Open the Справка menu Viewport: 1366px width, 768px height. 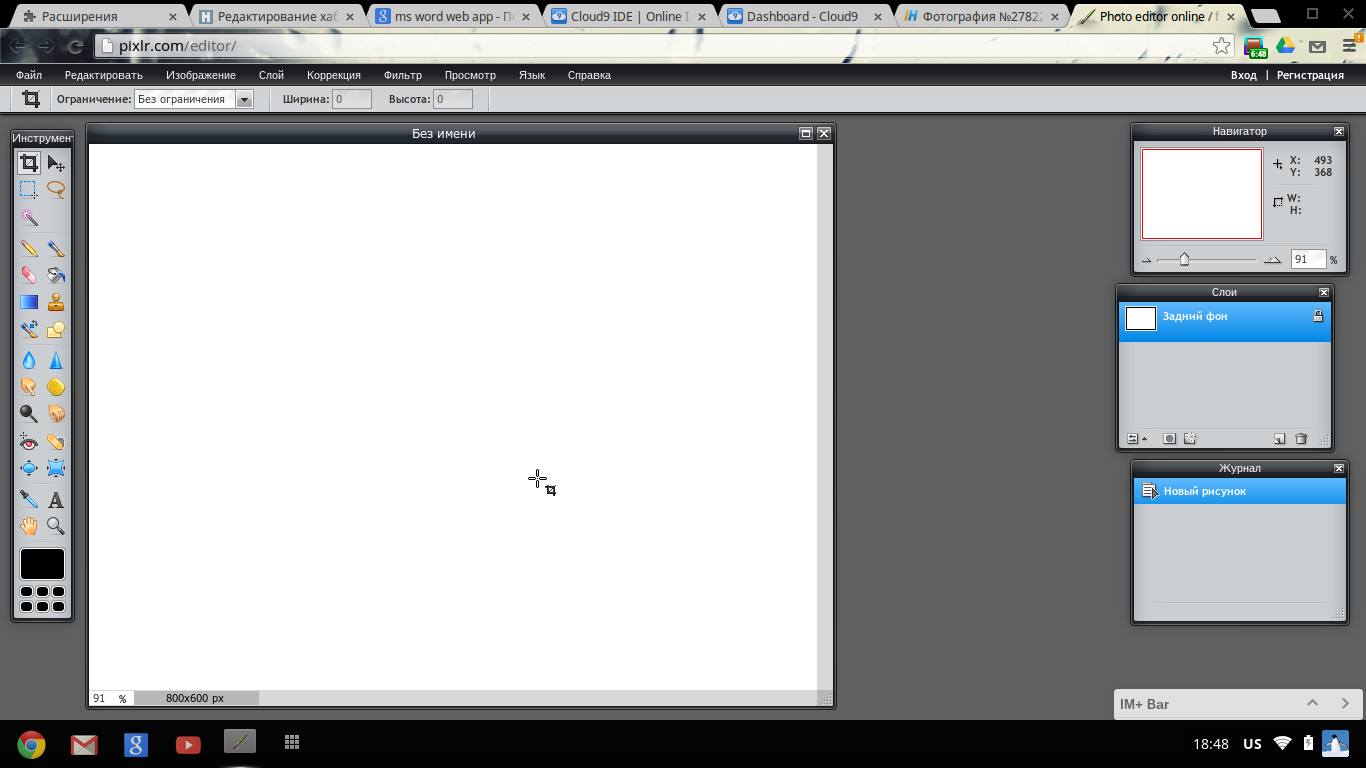589,75
